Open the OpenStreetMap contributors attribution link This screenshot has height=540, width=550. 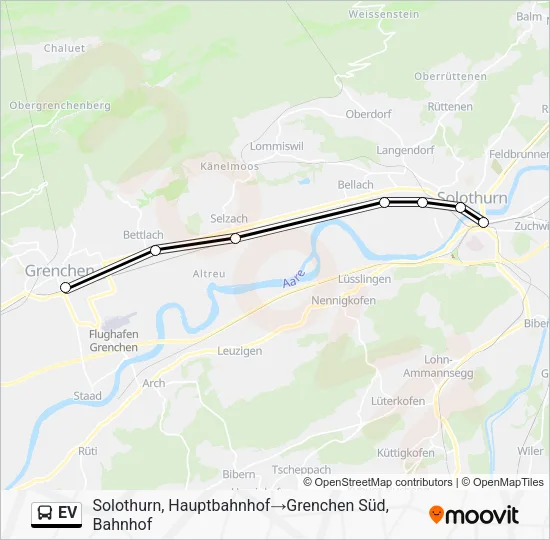[378, 482]
